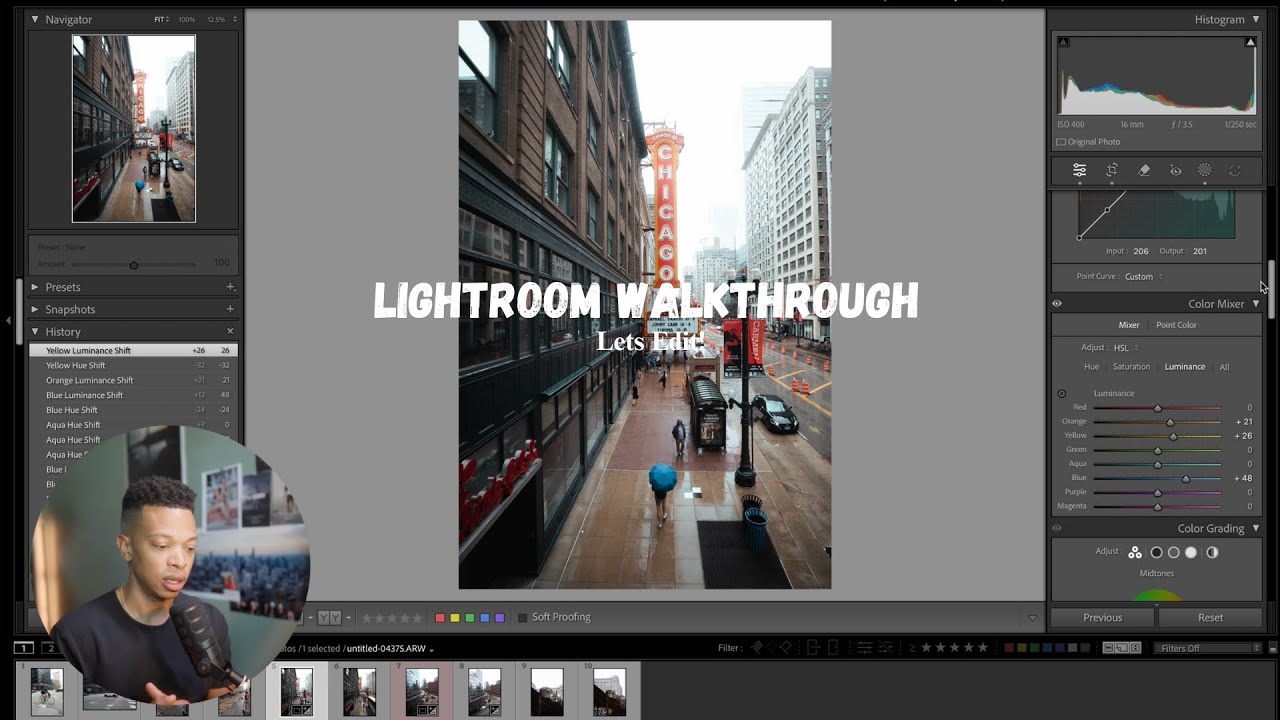1280x720 pixels.
Task: Set Navigator zoom to 100%
Action: click(x=187, y=19)
